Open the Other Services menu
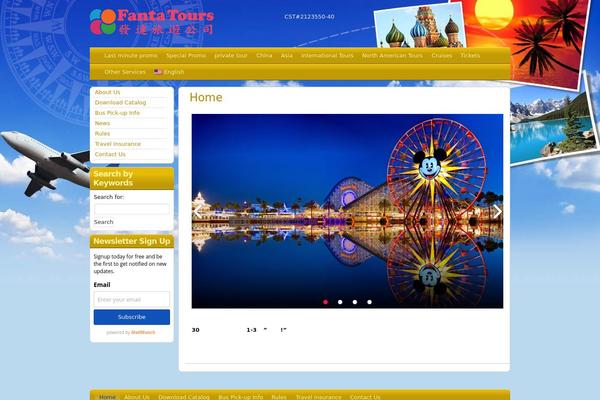 click(125, 72)
